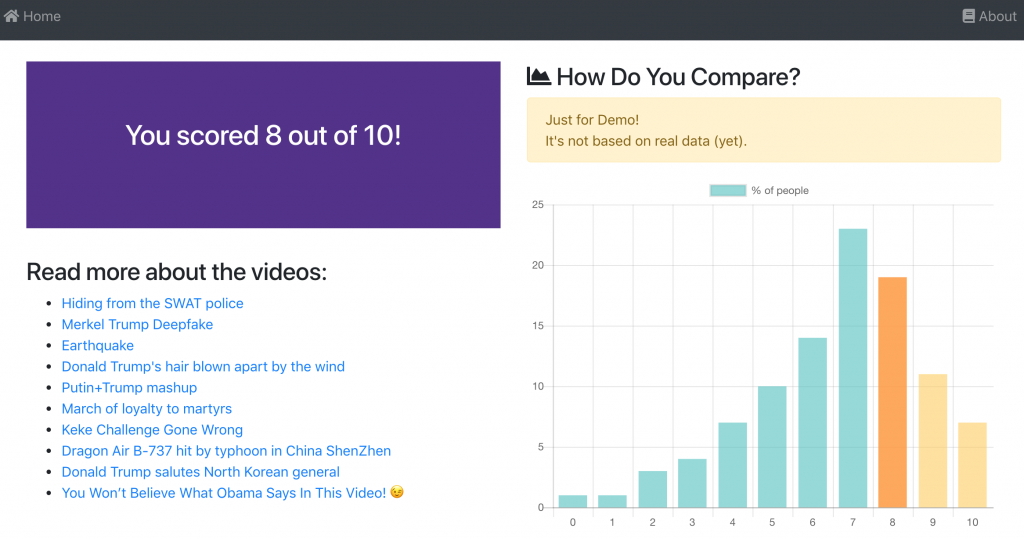This screenshot has height=539, width=1024.
Task: Click the 'How Do You Compare?' heading
Action: point(678,77)
